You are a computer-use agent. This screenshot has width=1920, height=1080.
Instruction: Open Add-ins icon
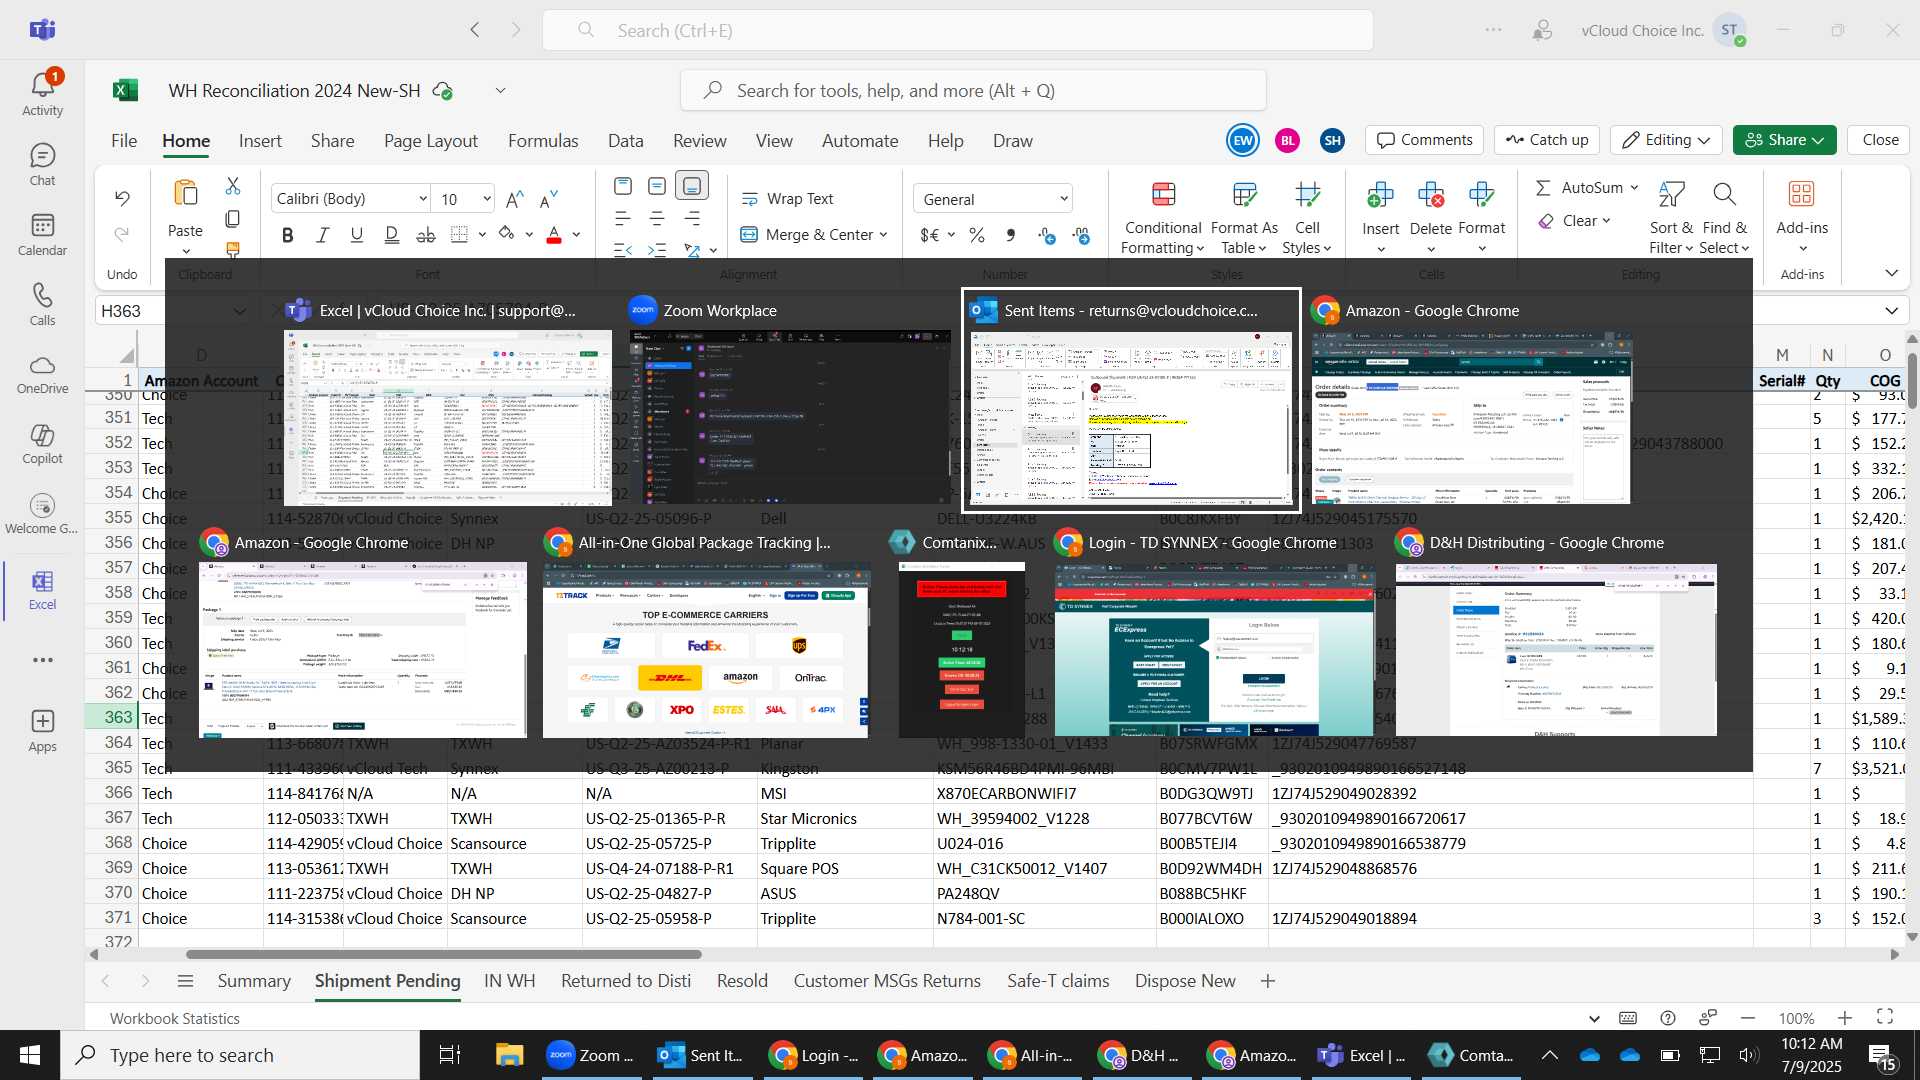[1802, 194]
